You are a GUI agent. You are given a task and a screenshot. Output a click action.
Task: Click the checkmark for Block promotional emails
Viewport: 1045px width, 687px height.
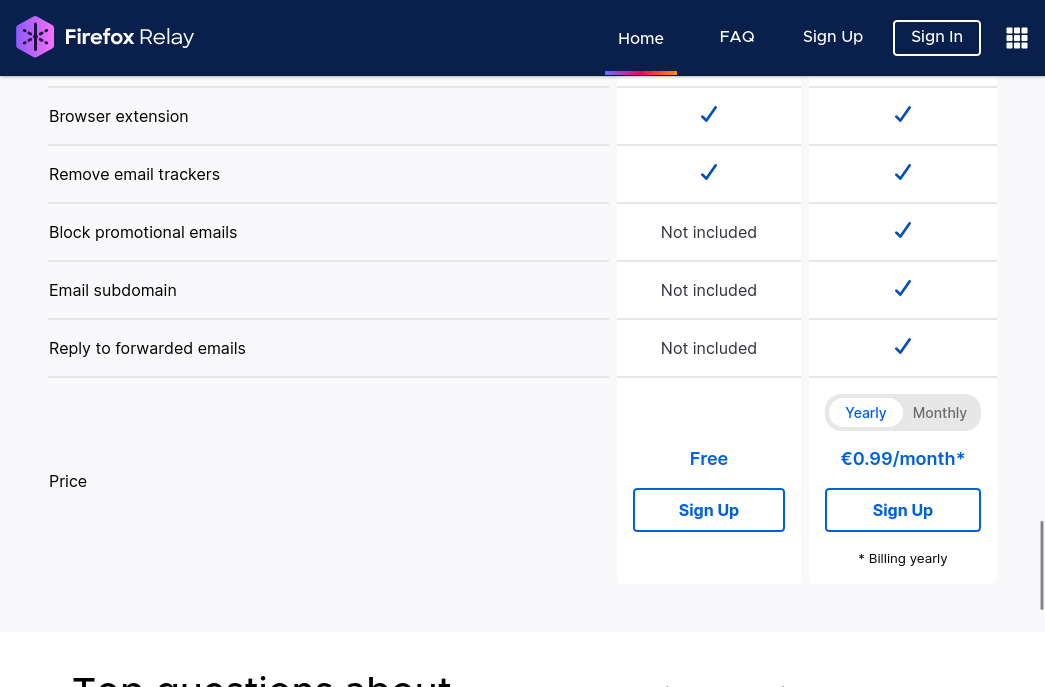[x=902, y=230]
